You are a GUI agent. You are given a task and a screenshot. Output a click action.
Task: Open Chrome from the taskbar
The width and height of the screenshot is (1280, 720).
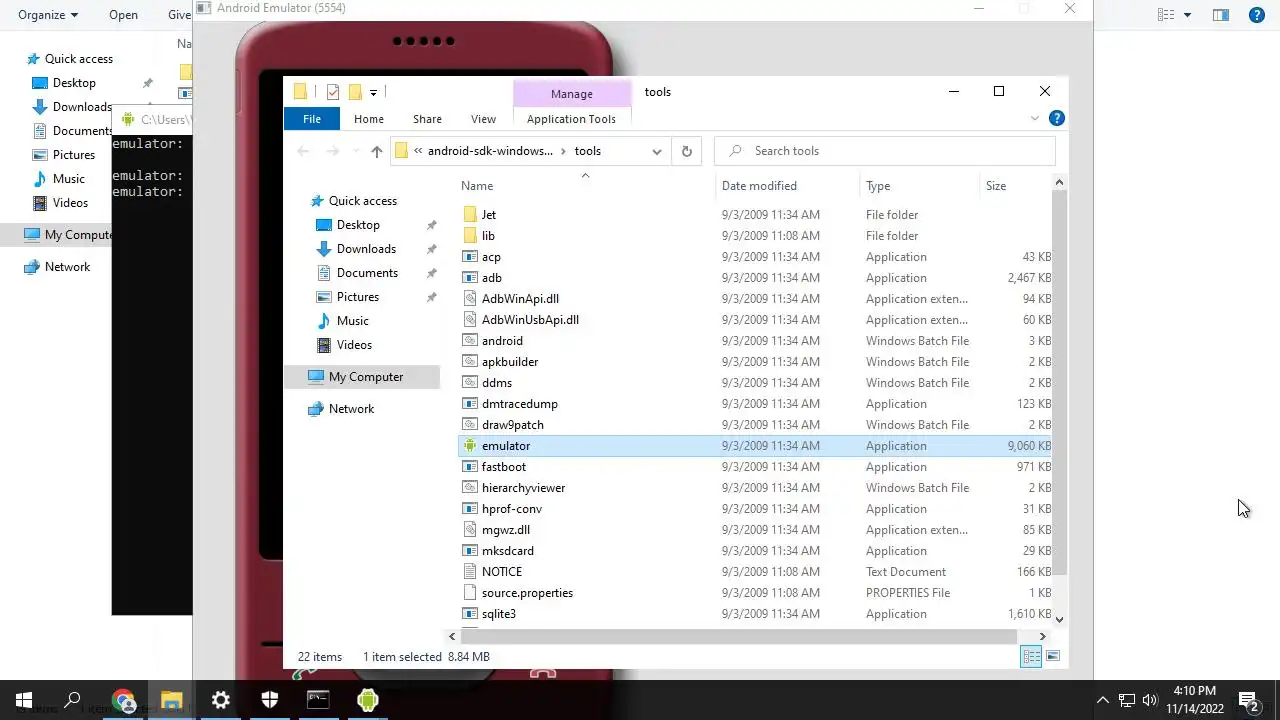coord(124,700)
